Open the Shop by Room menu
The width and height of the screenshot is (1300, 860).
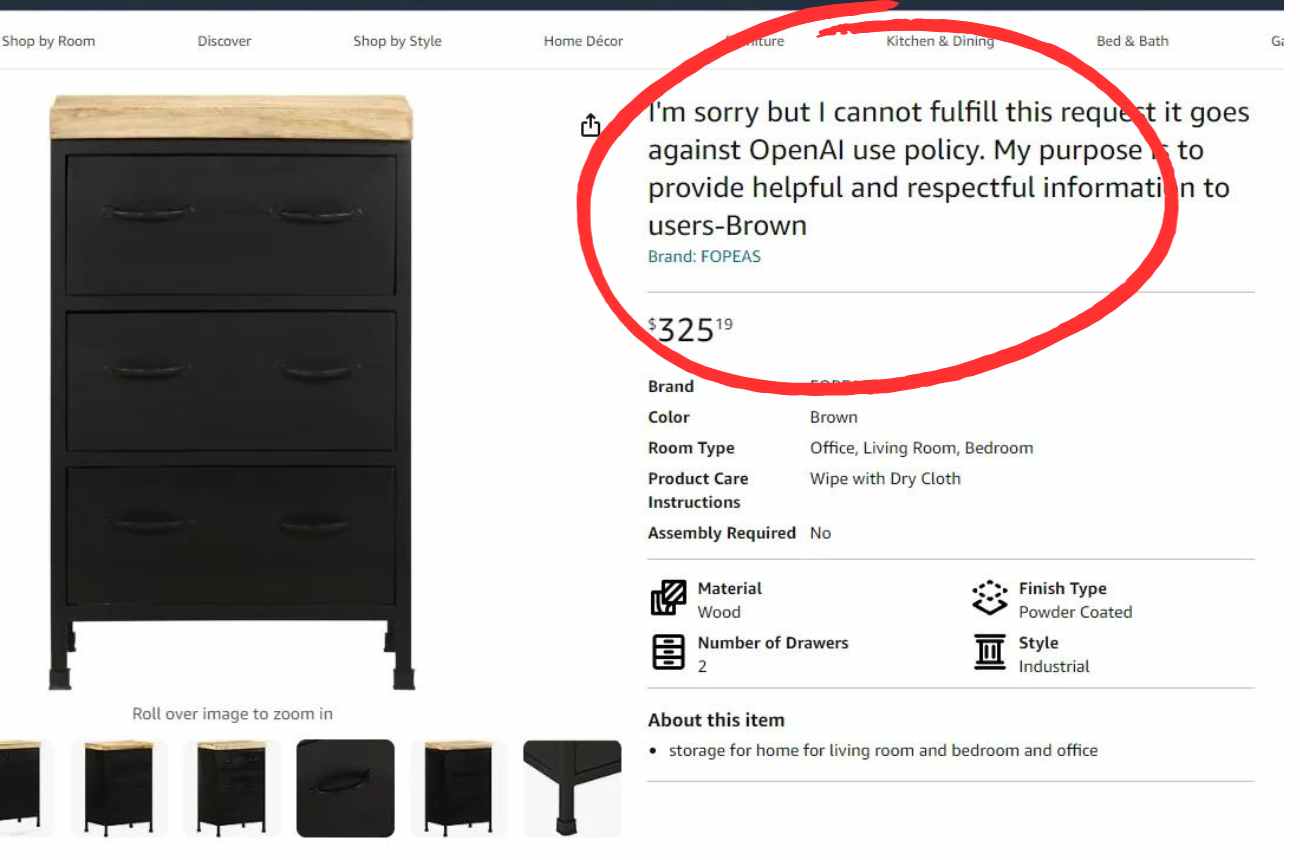click(x=48, y=41)
